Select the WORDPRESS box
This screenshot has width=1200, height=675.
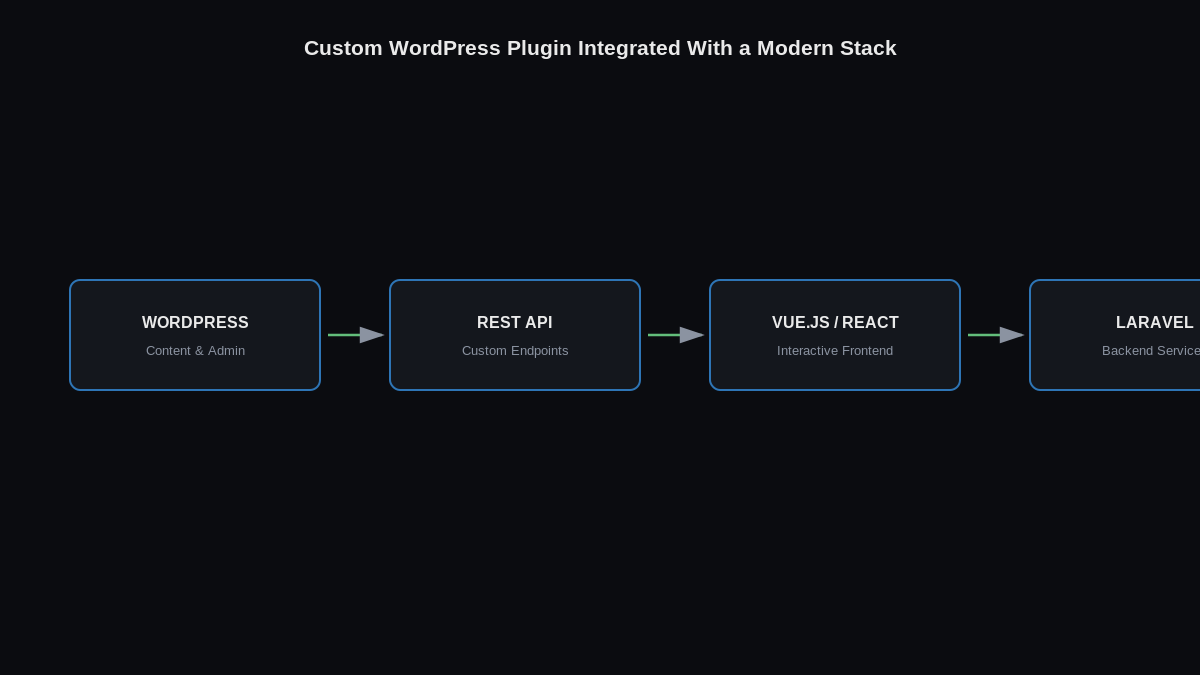tap(195, 335)
